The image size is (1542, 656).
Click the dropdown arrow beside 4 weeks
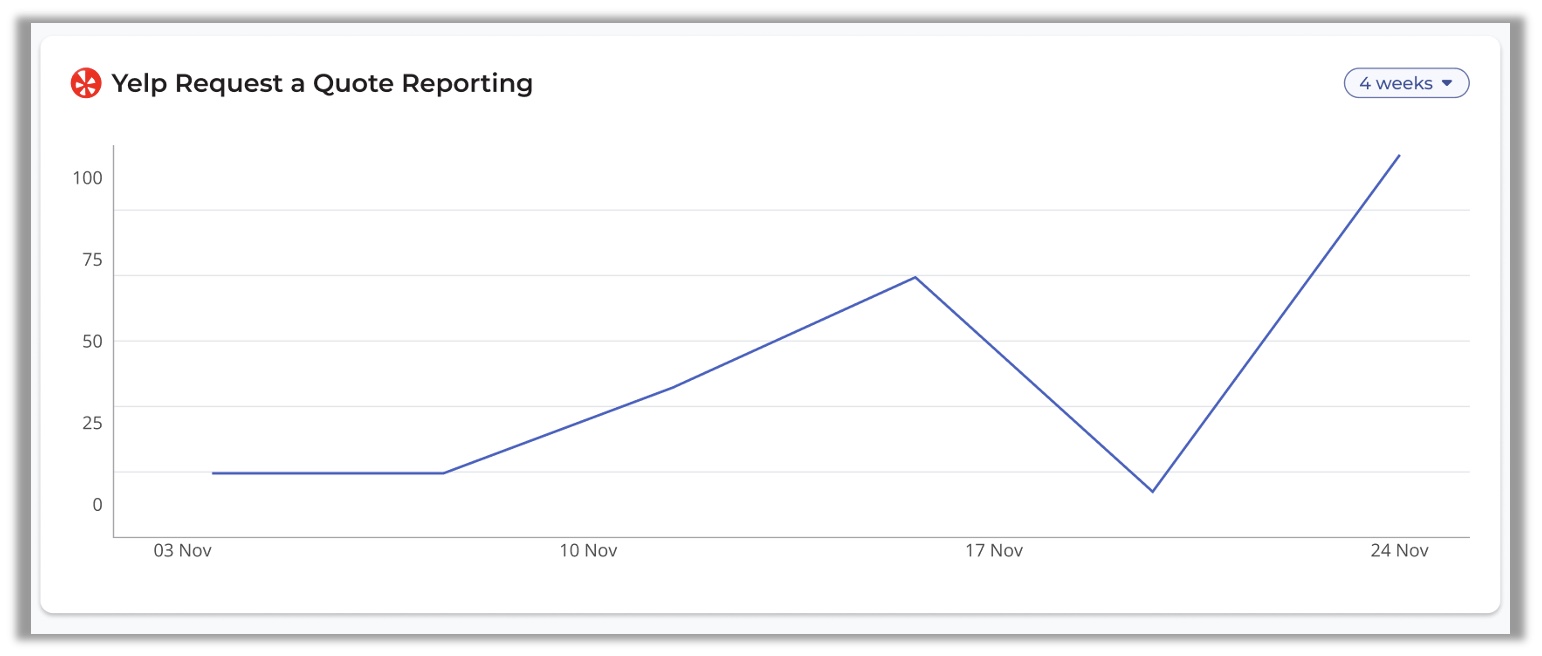pyautogui.click(x=1446, y=84)
